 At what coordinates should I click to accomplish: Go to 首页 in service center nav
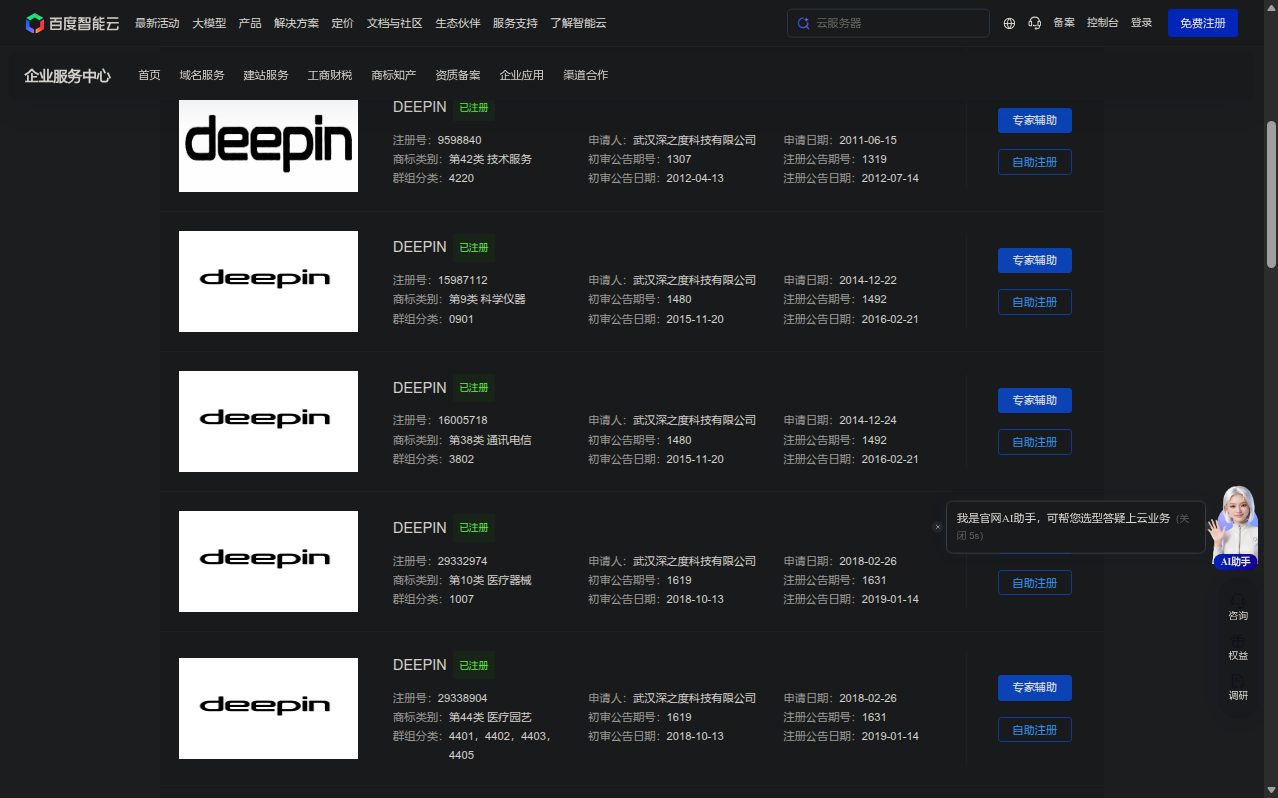pos(149,75)
